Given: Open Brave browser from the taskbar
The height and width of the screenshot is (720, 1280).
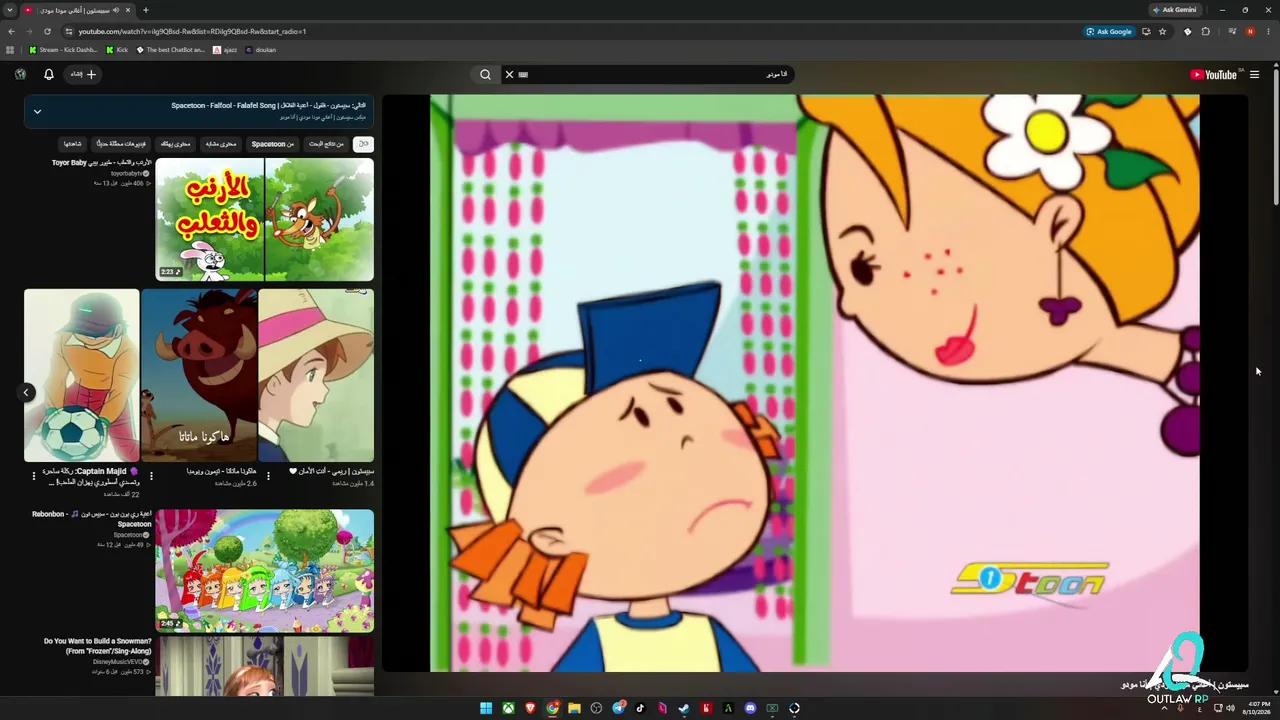Looking at the screenshot, I should pyautogui.click(x=530, y=708).
